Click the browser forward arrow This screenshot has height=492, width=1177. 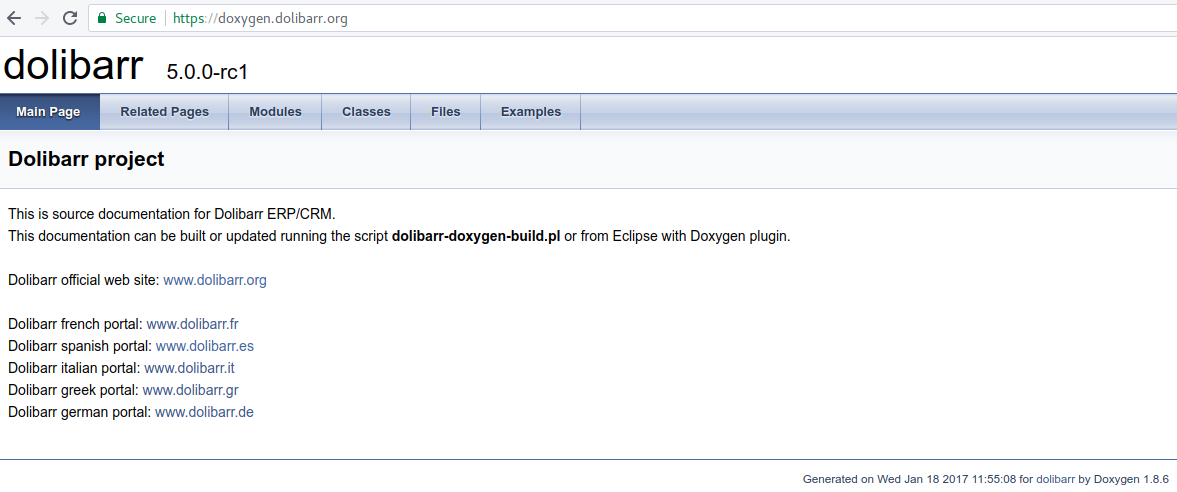pyautogui.click(x=42, y=19)
